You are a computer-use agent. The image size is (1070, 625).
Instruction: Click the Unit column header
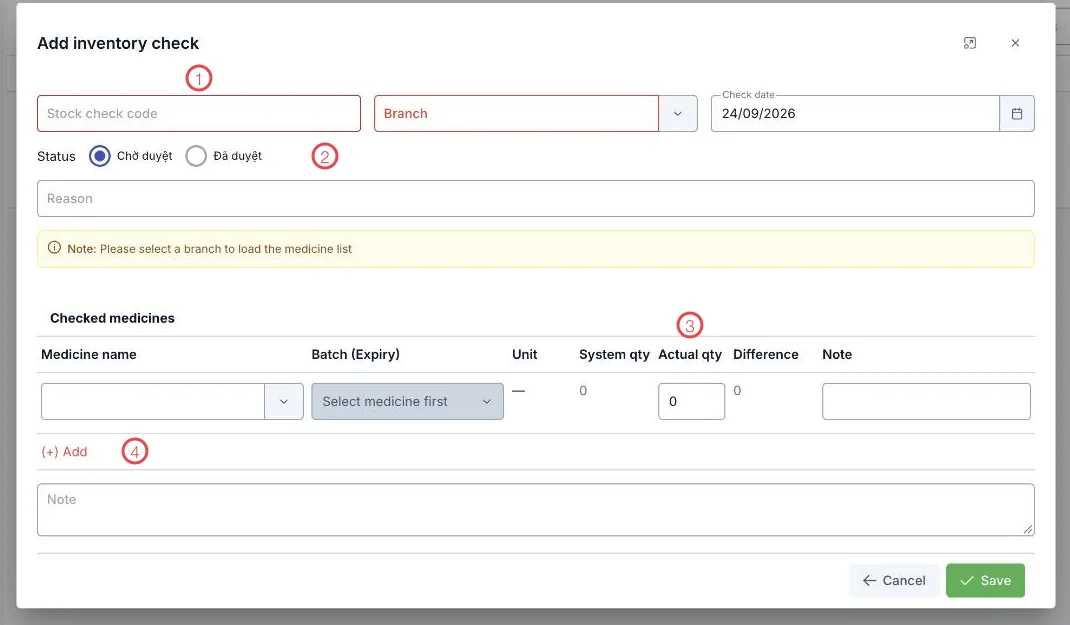525,354
